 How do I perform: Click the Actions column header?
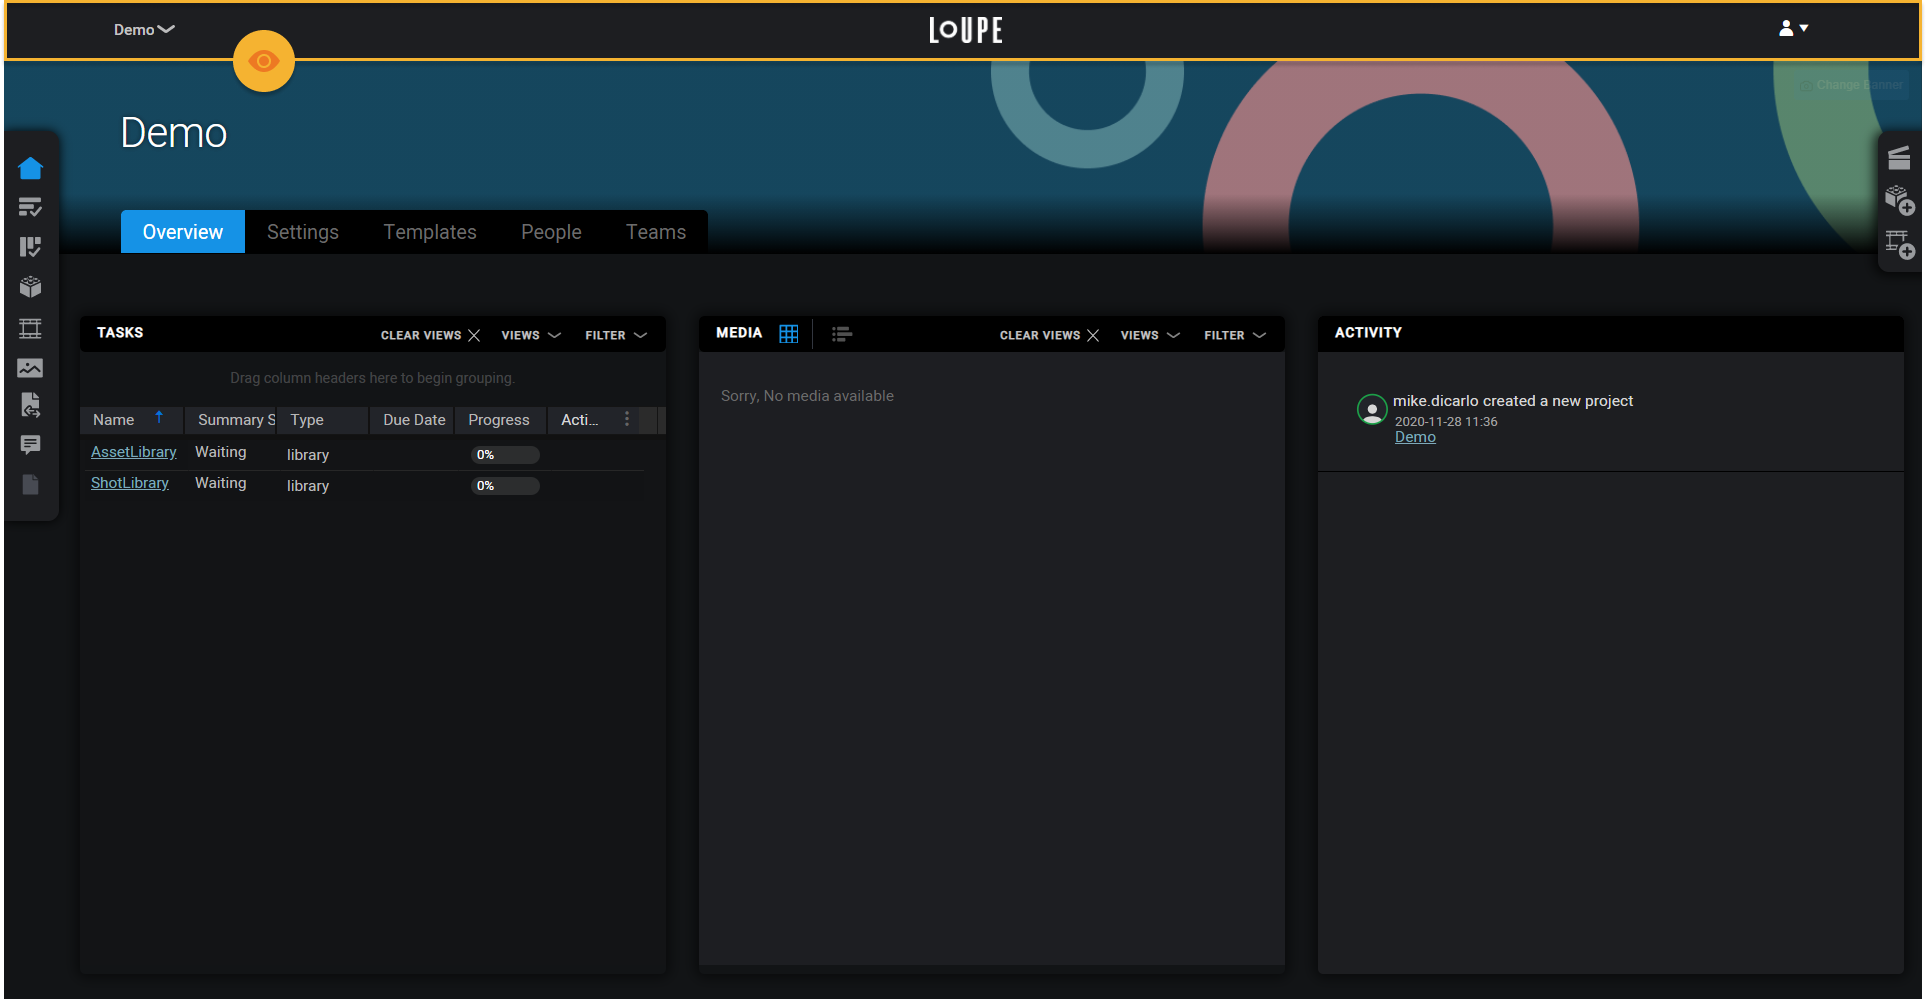tap(580, 420)
